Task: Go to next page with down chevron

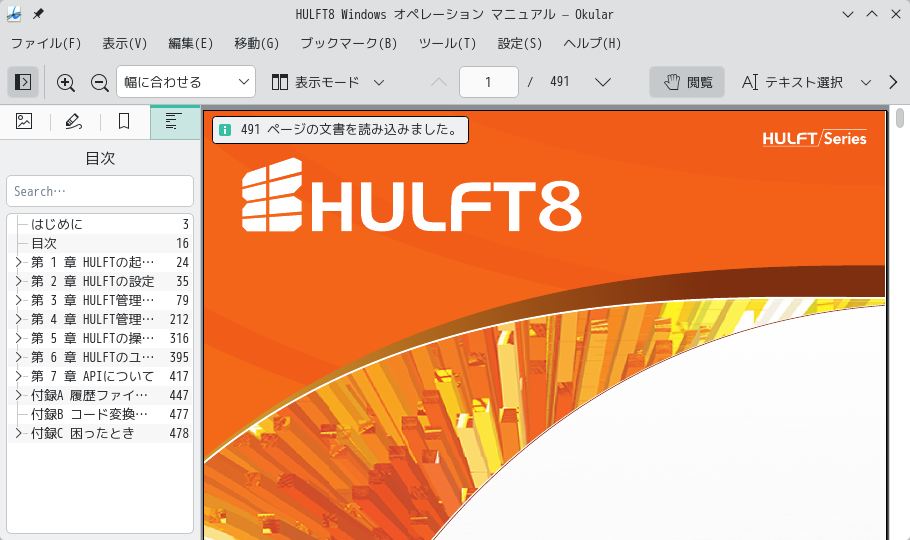Action: 603,82
